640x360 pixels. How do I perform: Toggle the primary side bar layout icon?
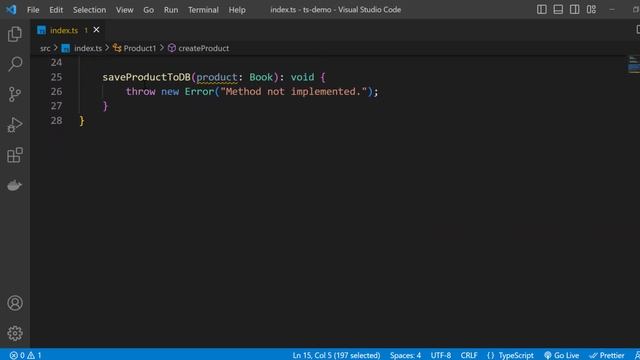coord(542,9)
